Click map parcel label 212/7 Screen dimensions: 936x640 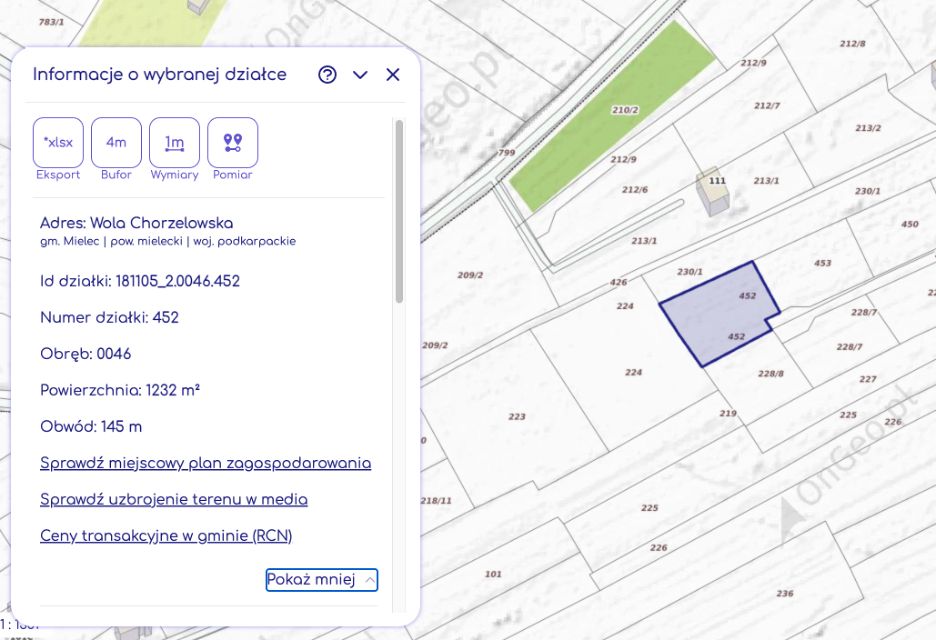[767, 106]
